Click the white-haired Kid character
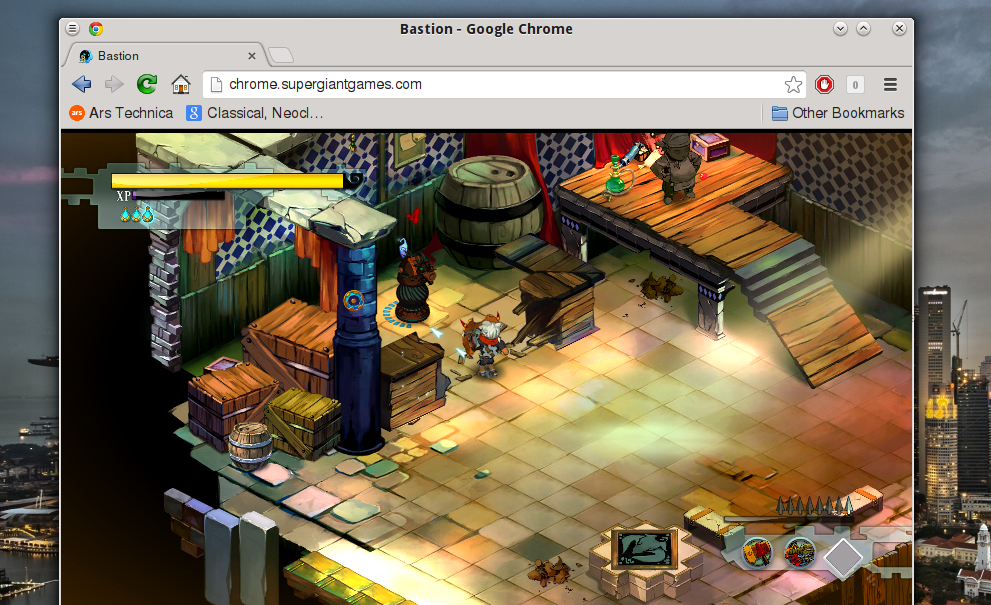The width and height of the screenshot is (991, 605). (x=487, y=345)
